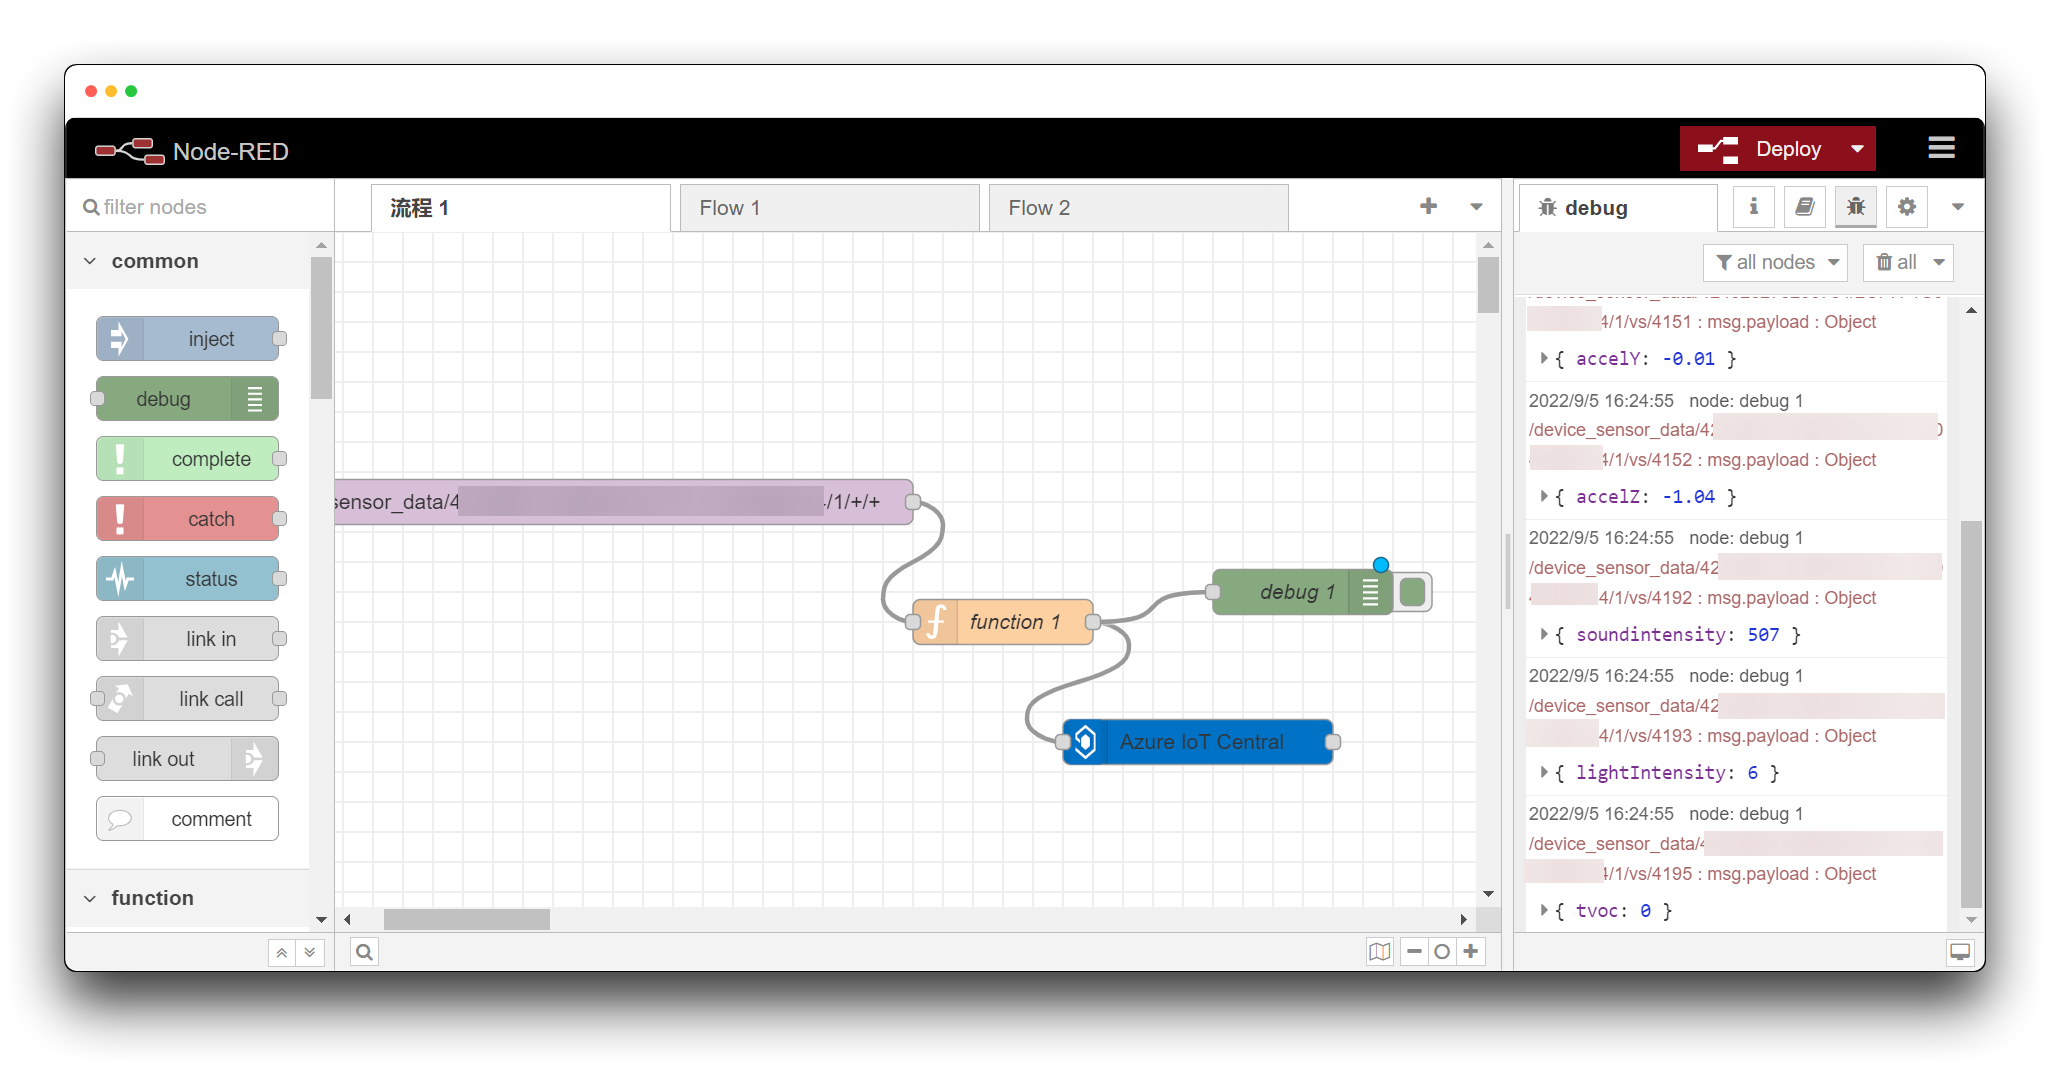
Task: Click the palette vertical scrollbar thumb
Action: tap(321, 328)
